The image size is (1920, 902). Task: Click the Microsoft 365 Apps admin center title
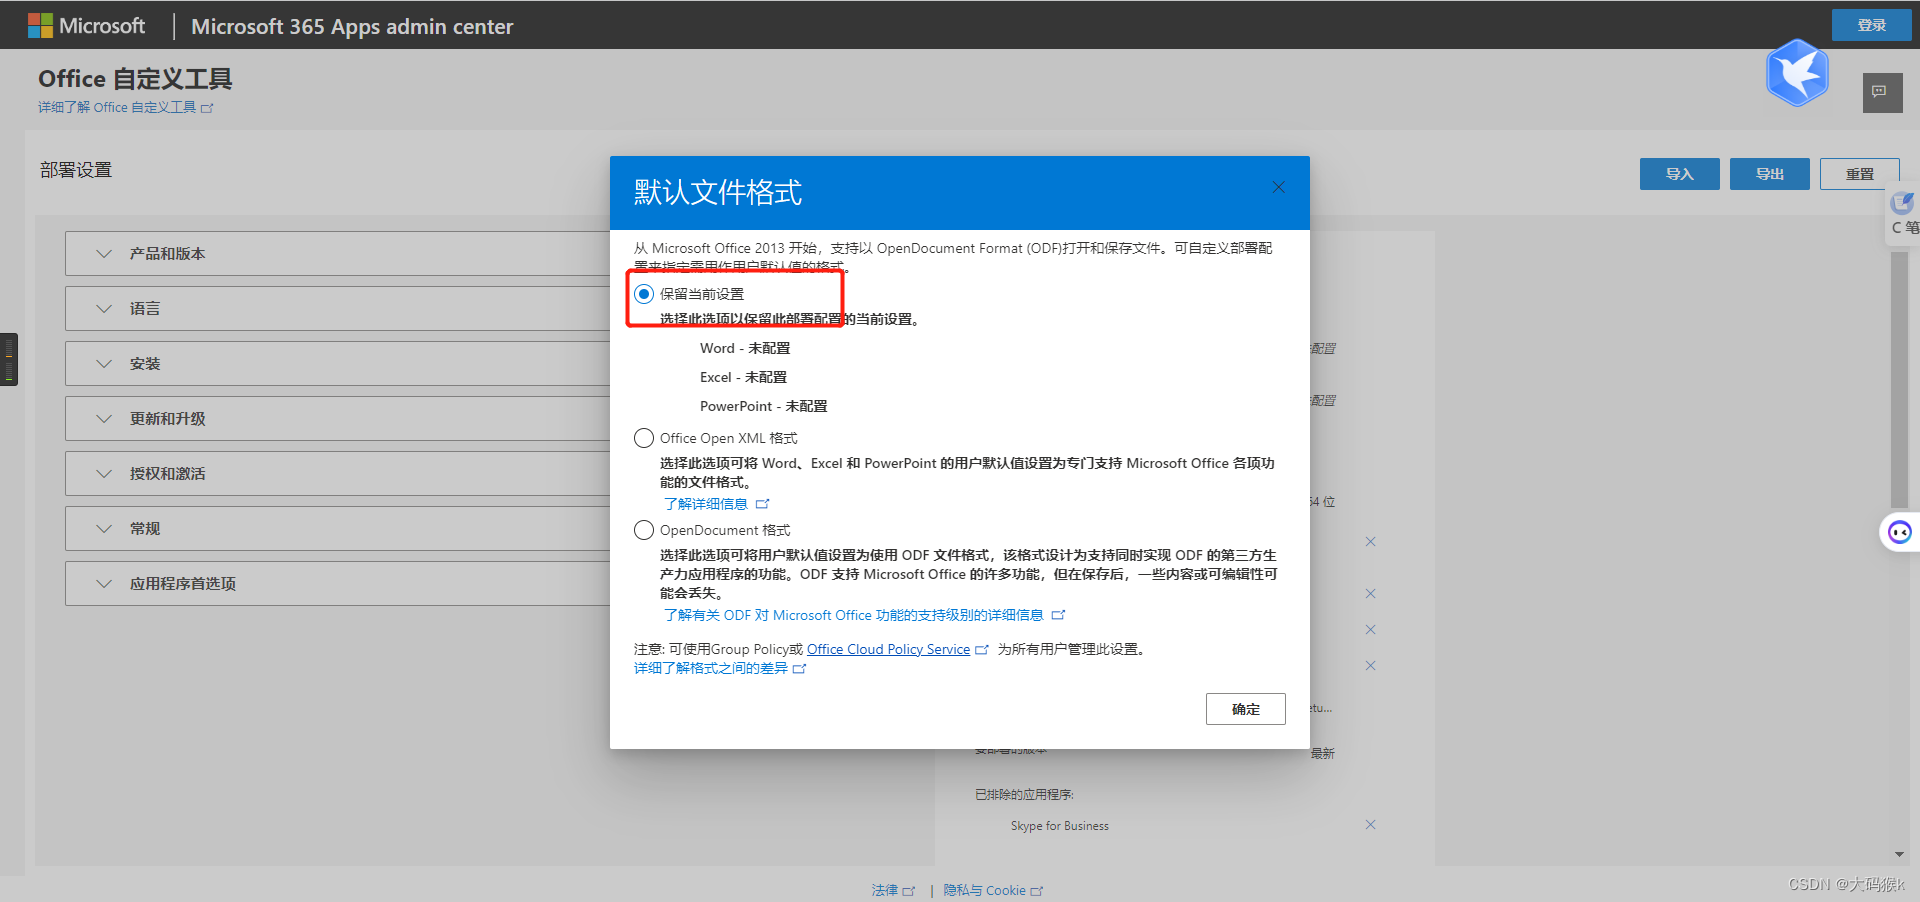[352, 27]
